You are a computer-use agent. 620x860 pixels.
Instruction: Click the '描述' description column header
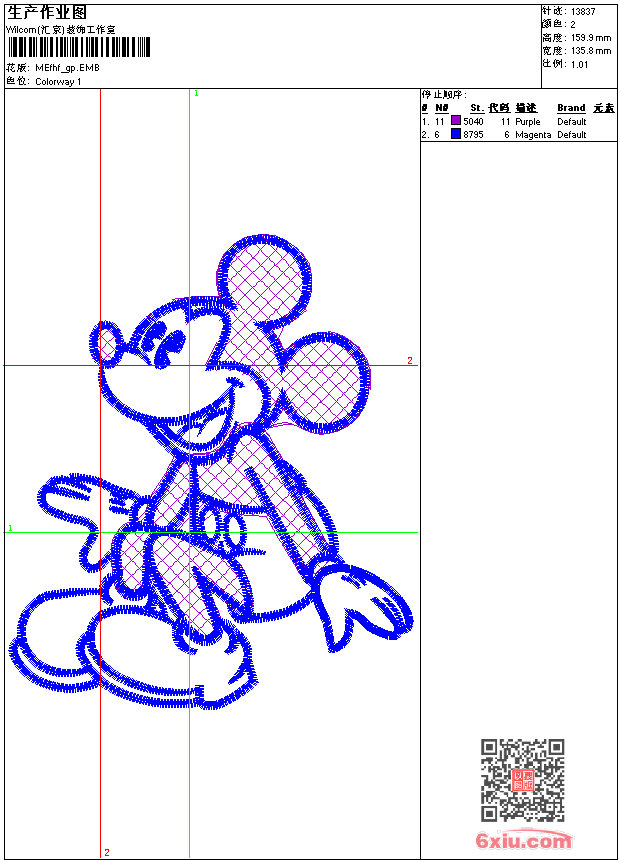(x=526, y=108)
